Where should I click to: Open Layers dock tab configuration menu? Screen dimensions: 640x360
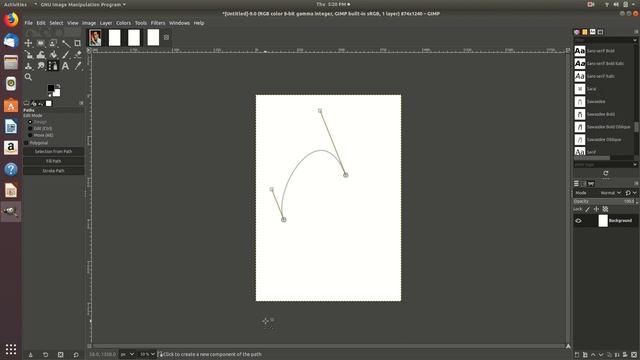pos(636,184)
